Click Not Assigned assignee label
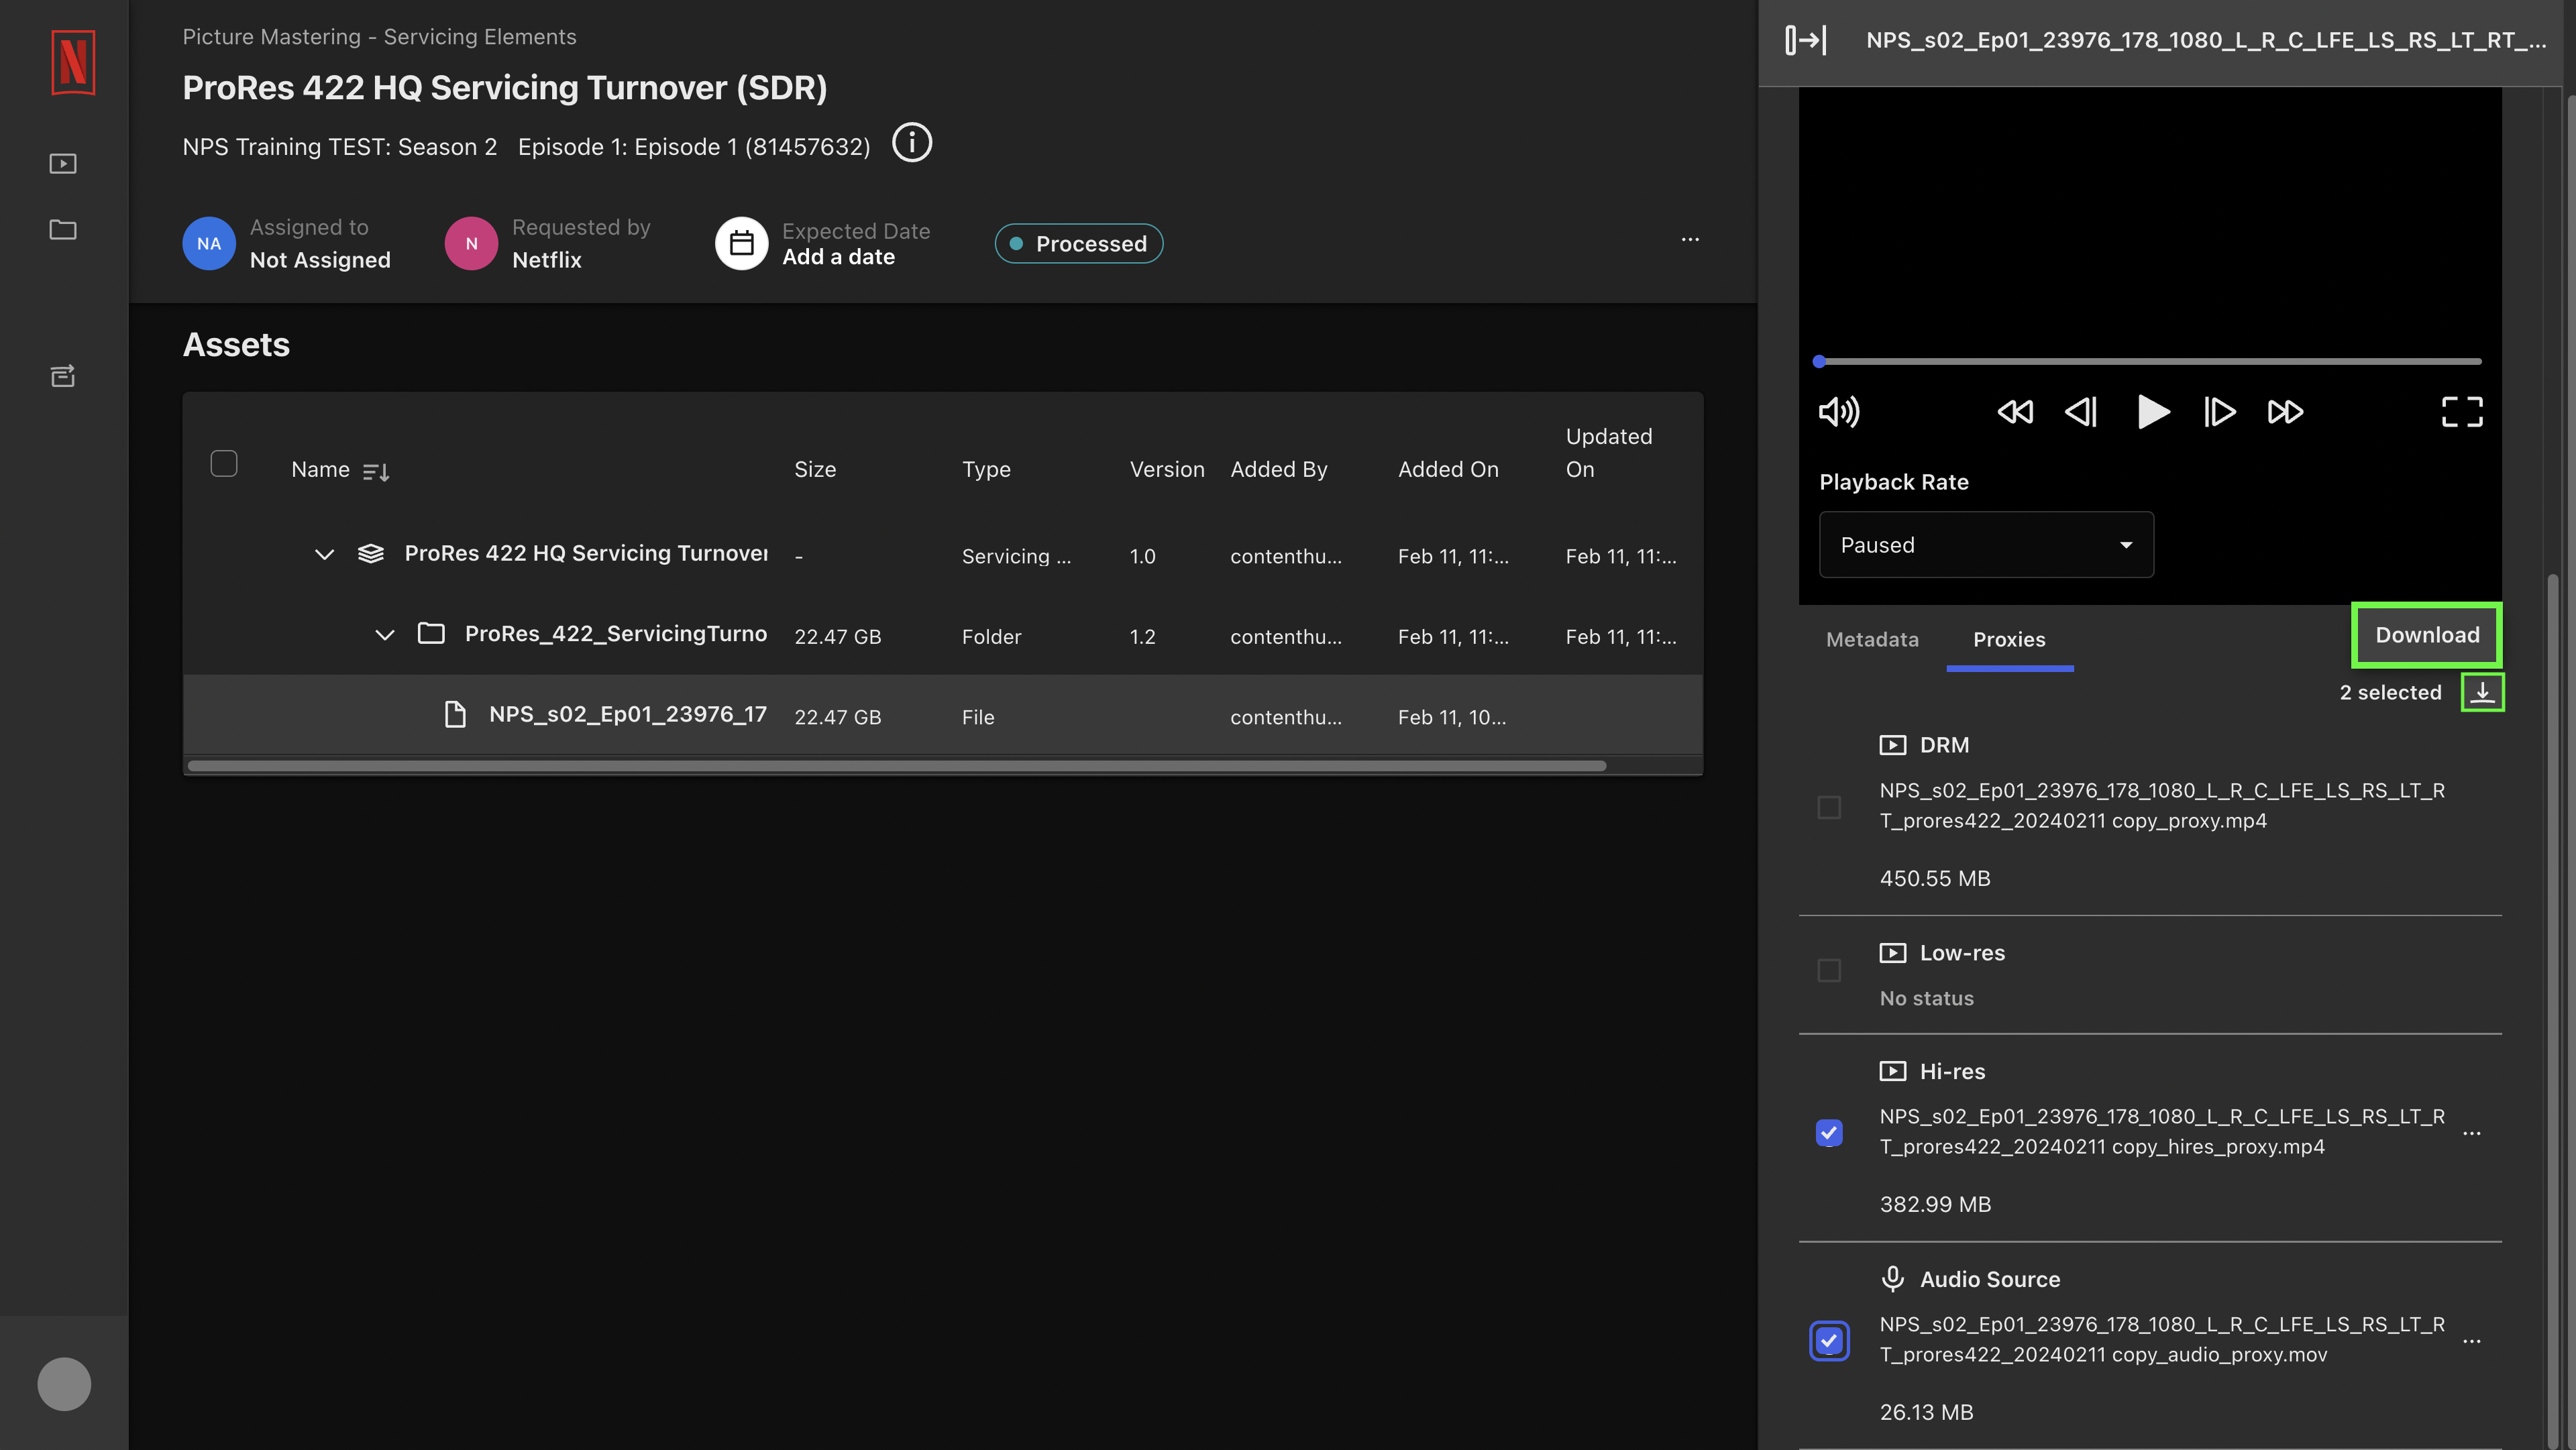Viewport: 2576px width, 1450px height. (x=320, y=260)
